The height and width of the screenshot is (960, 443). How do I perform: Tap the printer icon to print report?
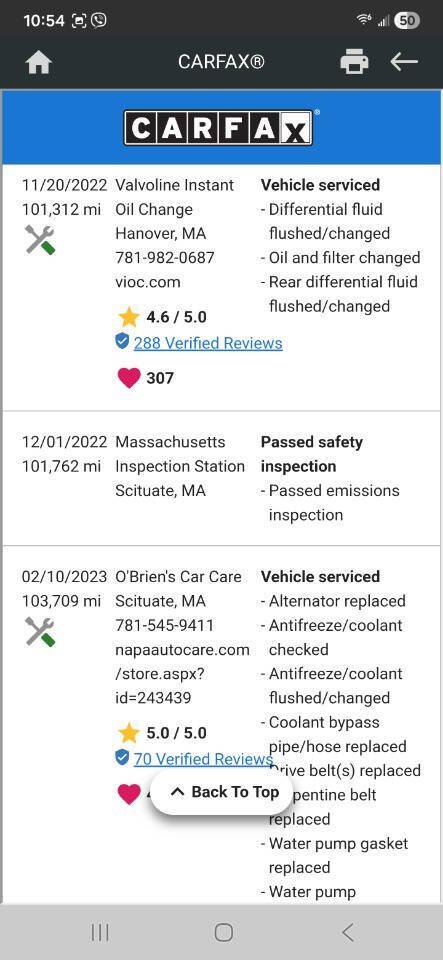tap(354, 62)
